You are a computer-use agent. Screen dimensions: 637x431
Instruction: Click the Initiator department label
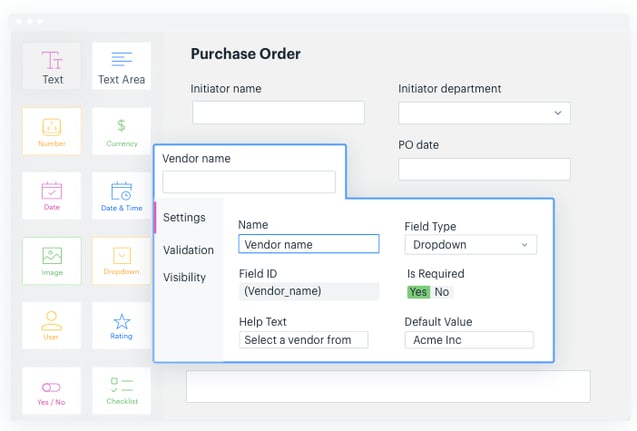[x=450, y=89]
